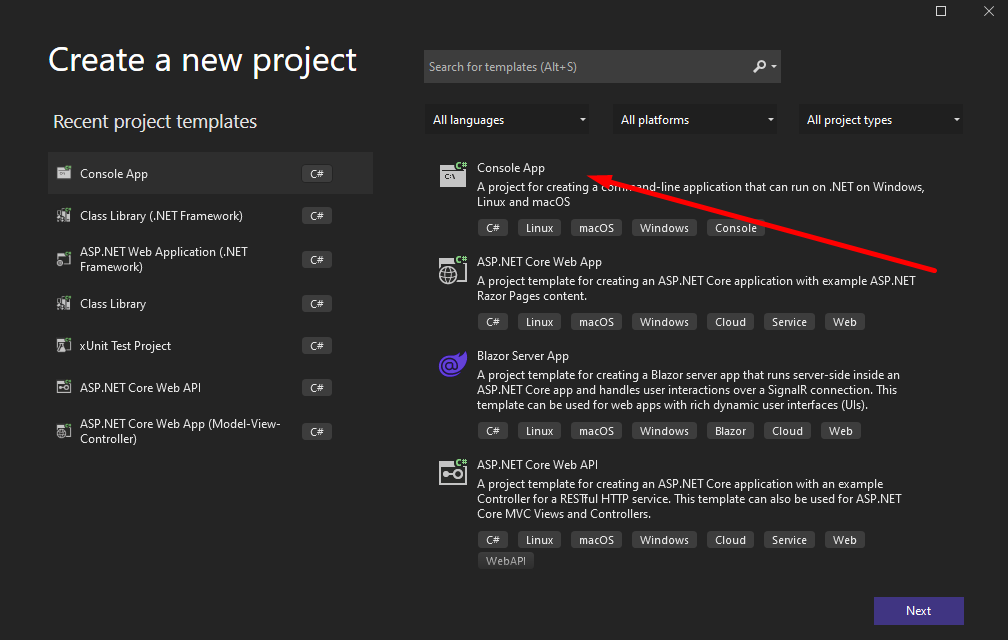Click the recent ASP.NET Core Web API icon
This screenshot has height=640, width=1008.
tap(63, 388)
